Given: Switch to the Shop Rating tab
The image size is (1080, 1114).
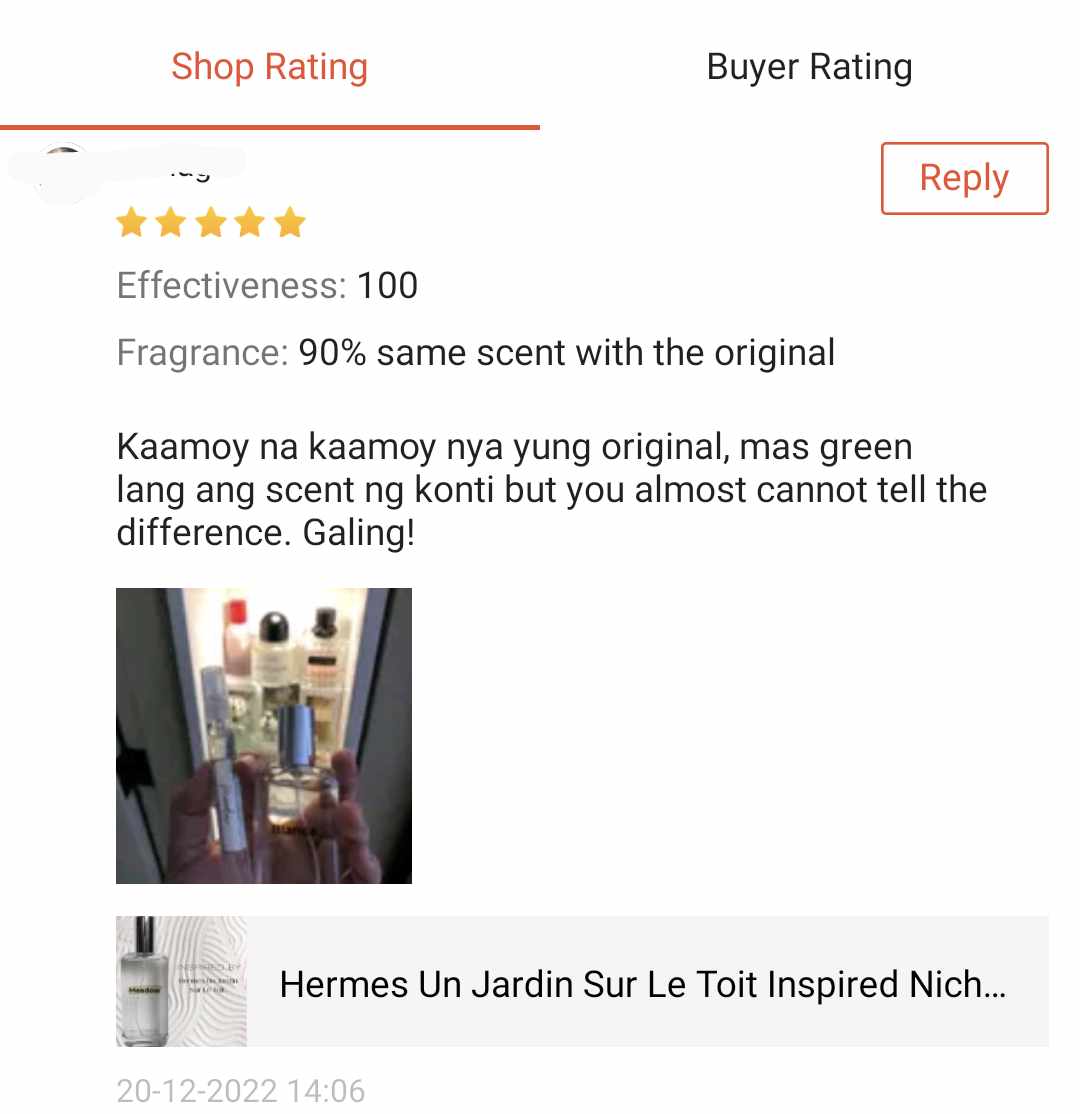Looking at the screenshot, I should pyautogui.click(x=269, y=67).
